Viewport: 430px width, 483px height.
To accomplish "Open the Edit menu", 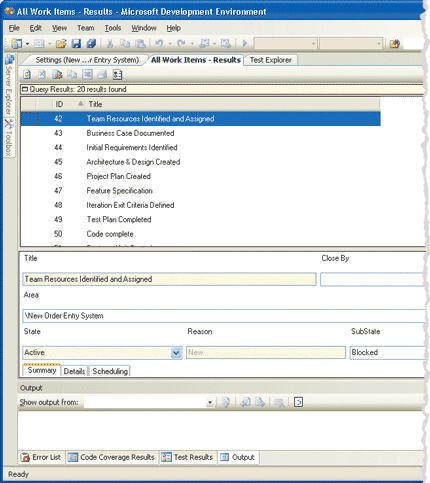I will click(36, 28).
